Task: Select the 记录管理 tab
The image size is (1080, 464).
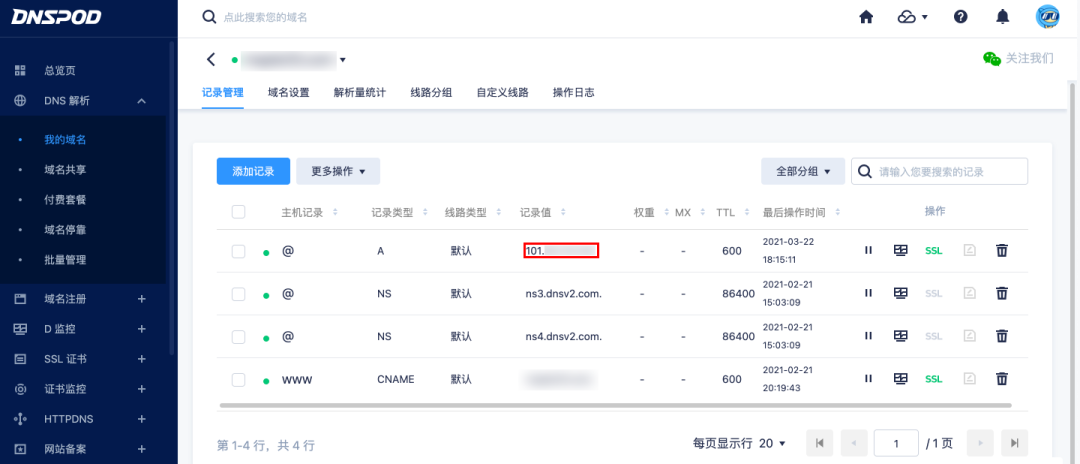Action: click(222, 92)
